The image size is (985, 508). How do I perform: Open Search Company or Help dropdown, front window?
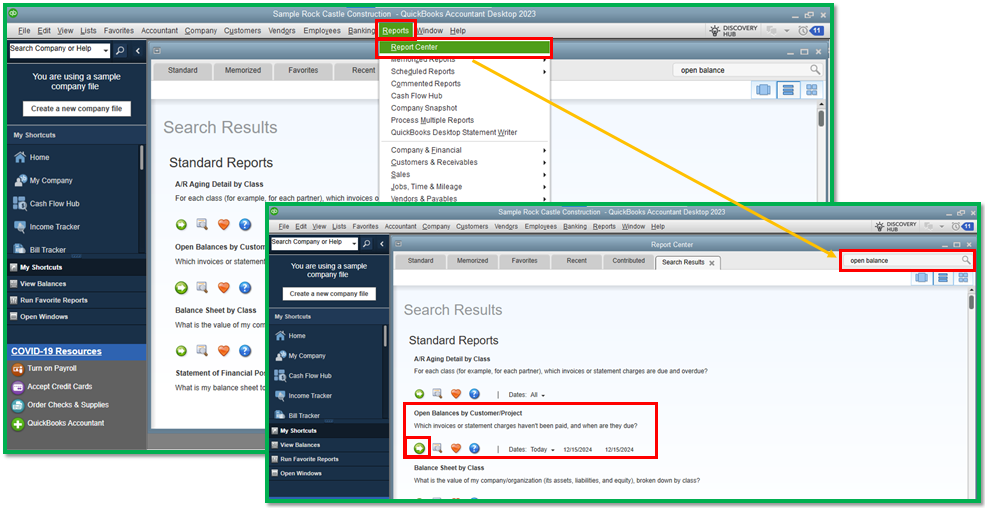pos(354,243)
